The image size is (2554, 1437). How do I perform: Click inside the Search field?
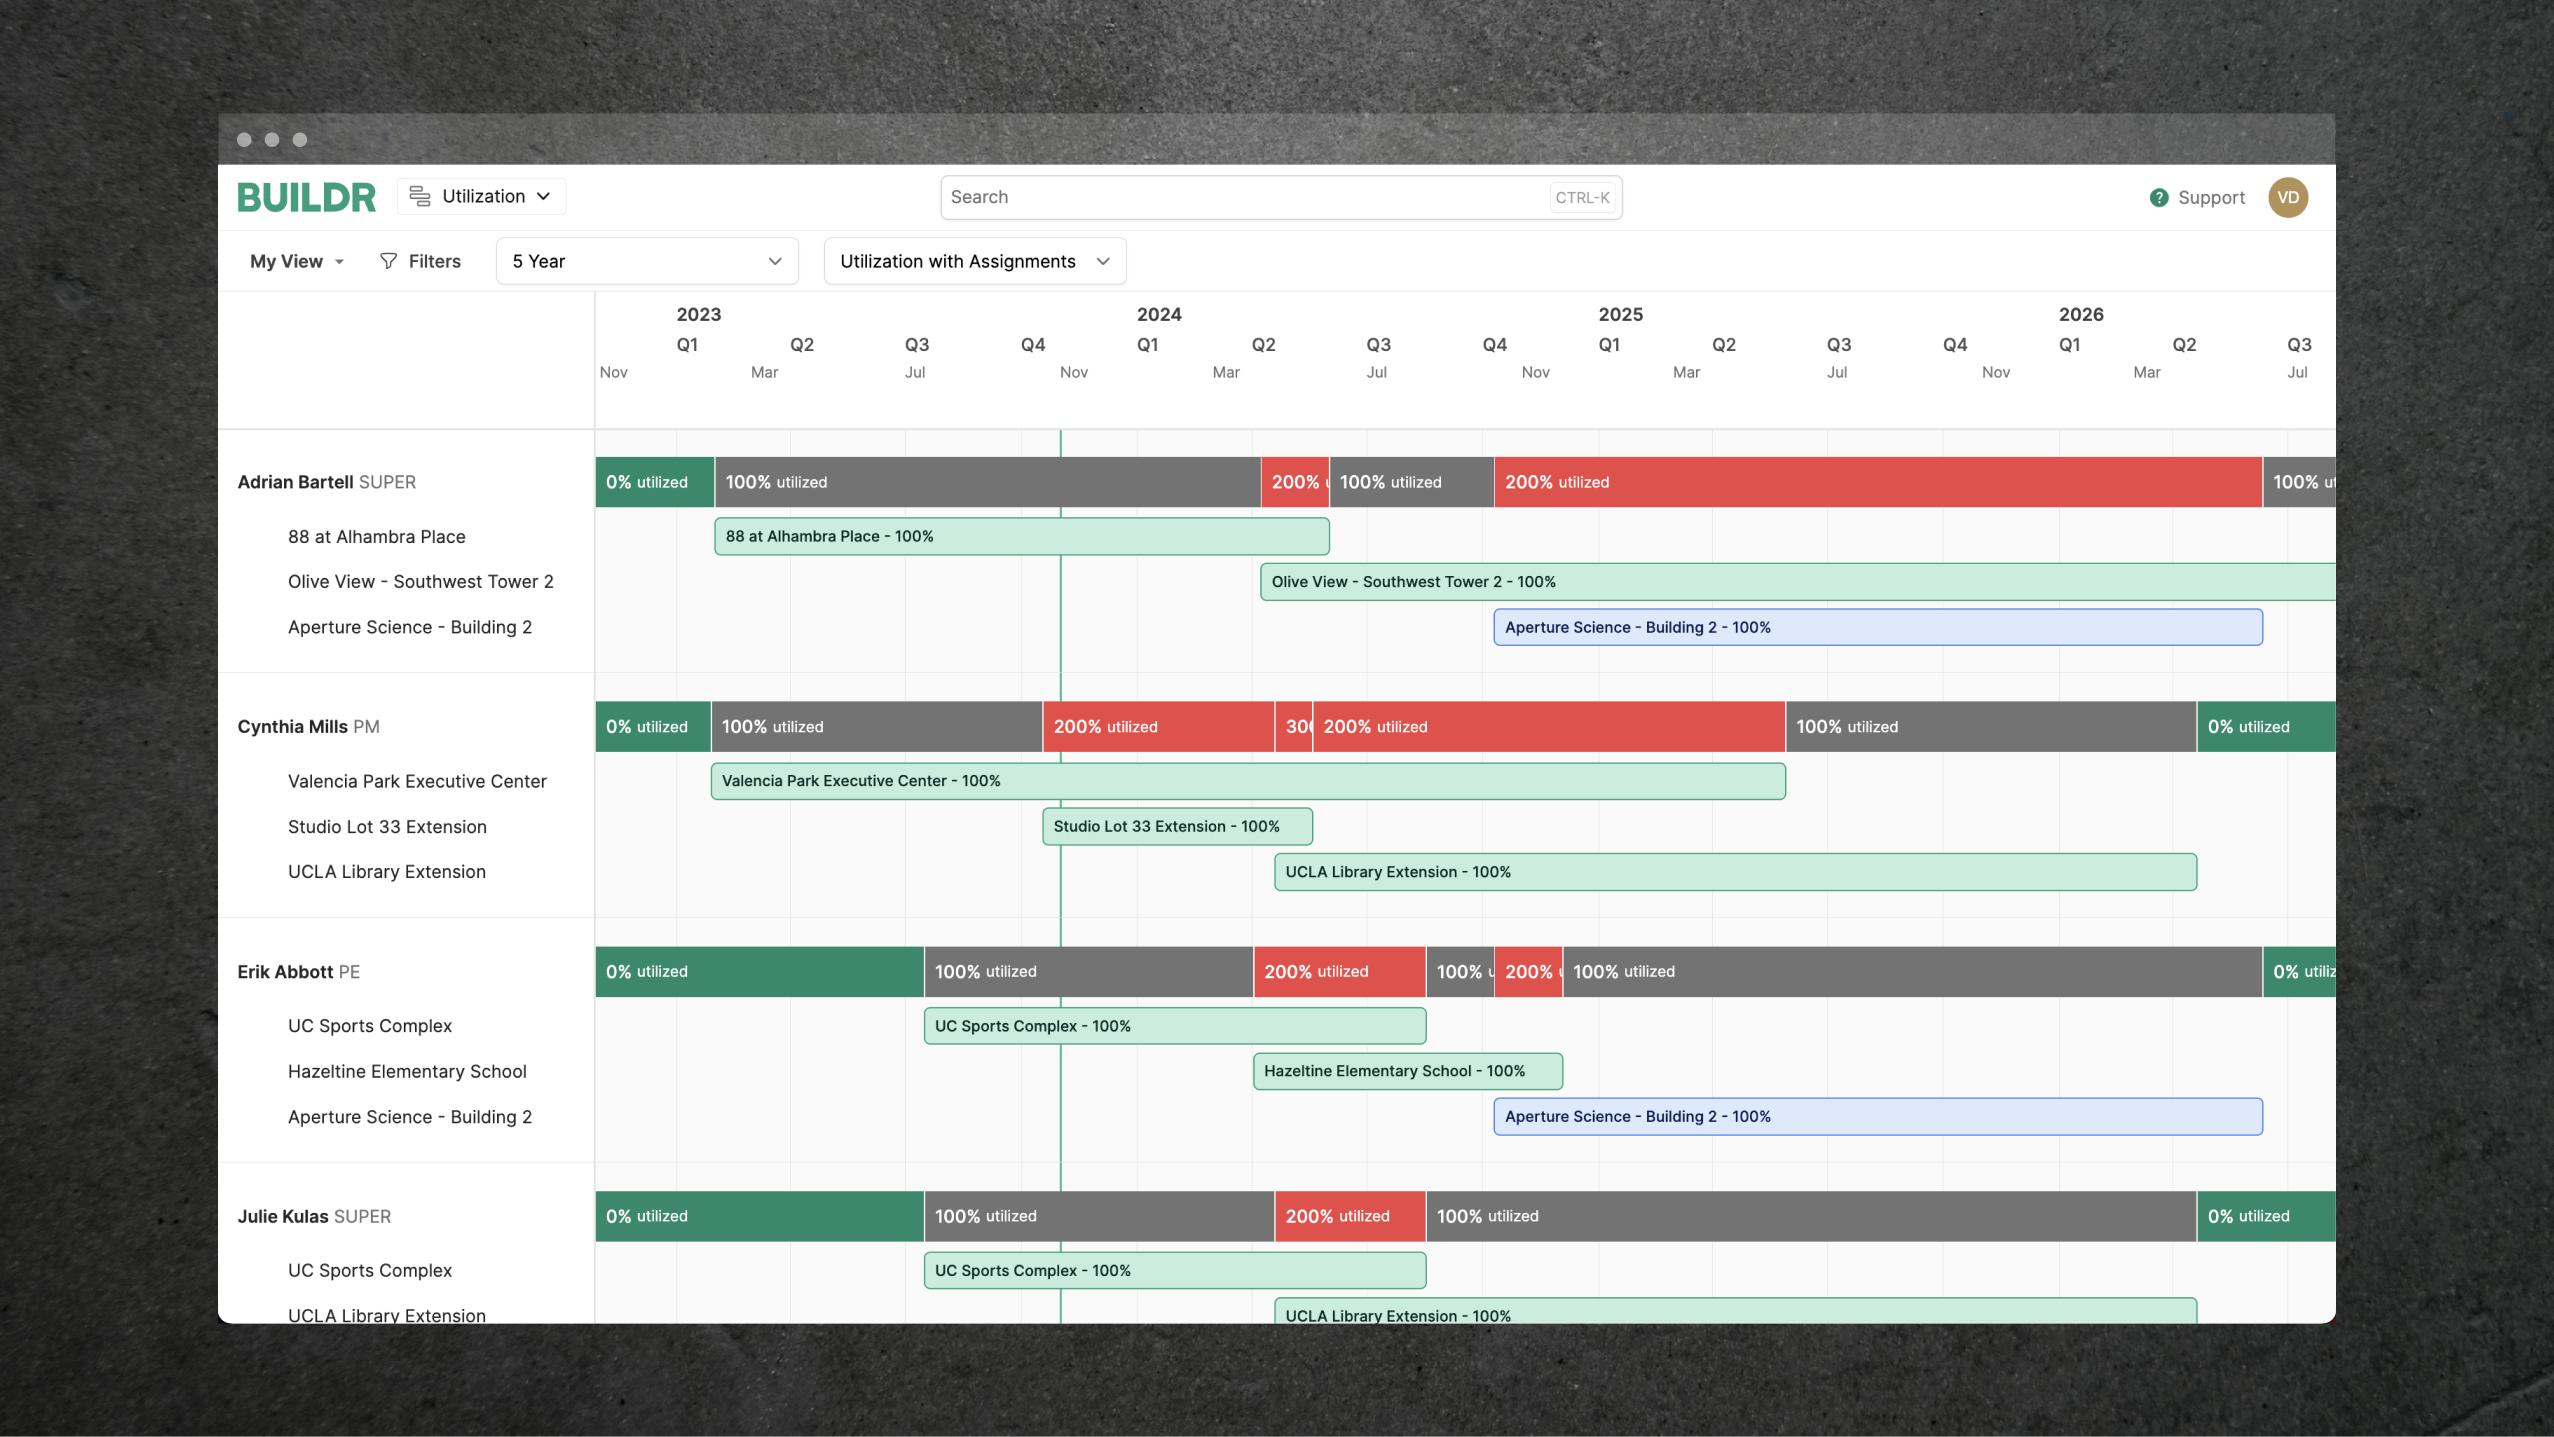pyautogui.click(x=1280, y=196)
